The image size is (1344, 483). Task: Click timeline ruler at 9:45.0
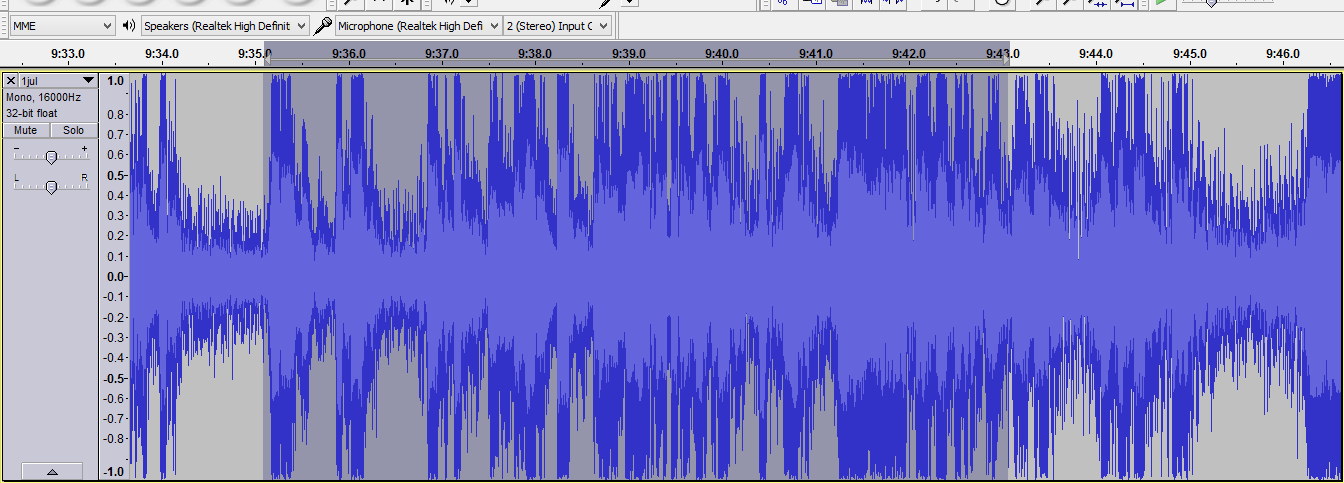1189,53
